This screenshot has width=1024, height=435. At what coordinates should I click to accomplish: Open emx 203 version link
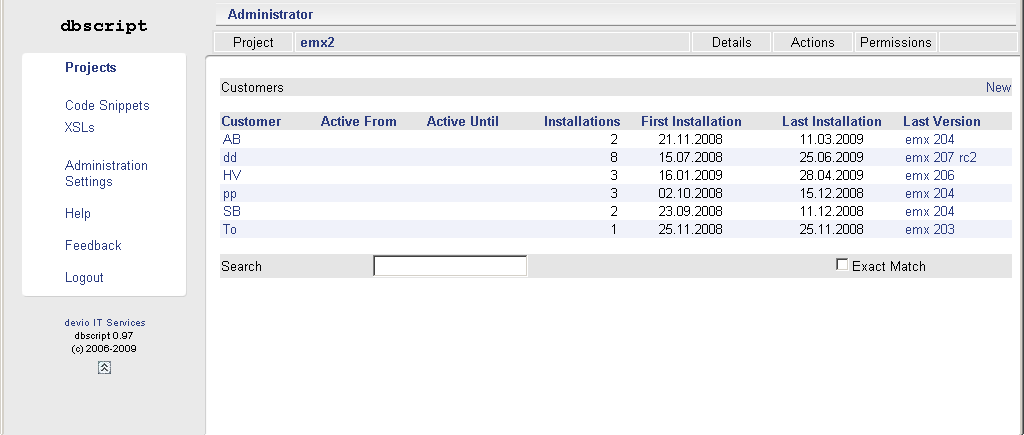929,230
